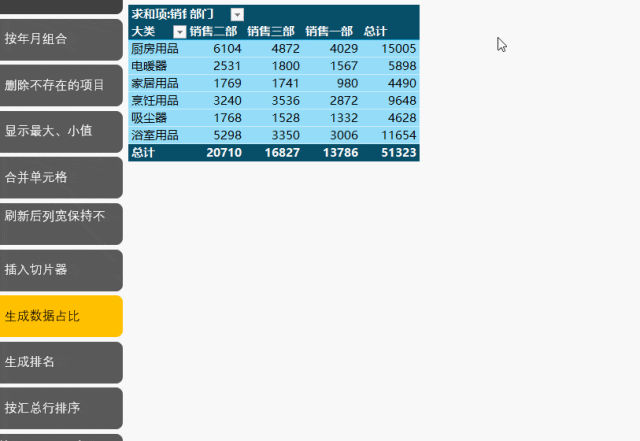Open the 大类 row filter dropdown

pyautogui.click(x=180, y=32)
